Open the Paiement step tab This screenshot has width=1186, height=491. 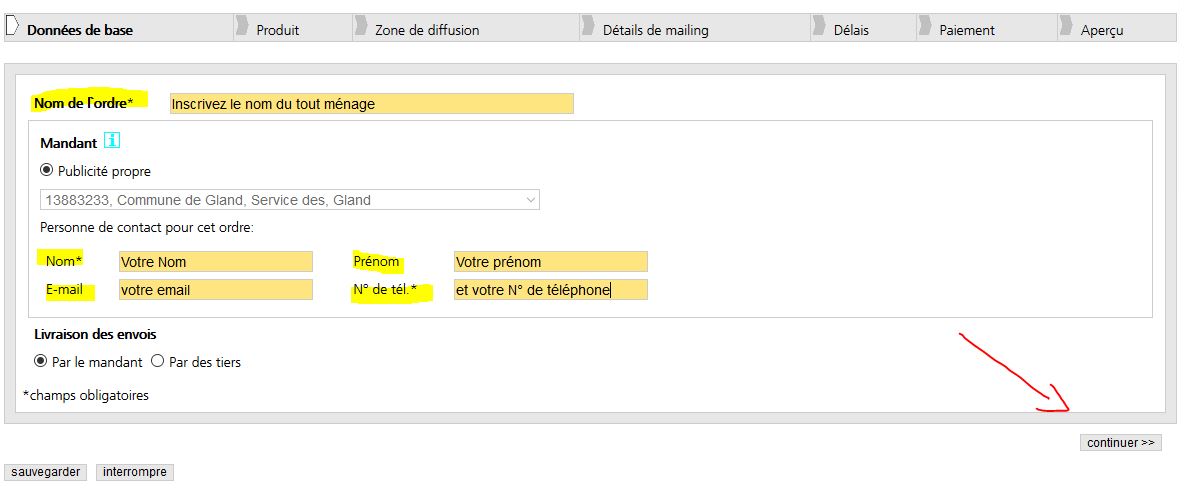click(x=966, y=30)
